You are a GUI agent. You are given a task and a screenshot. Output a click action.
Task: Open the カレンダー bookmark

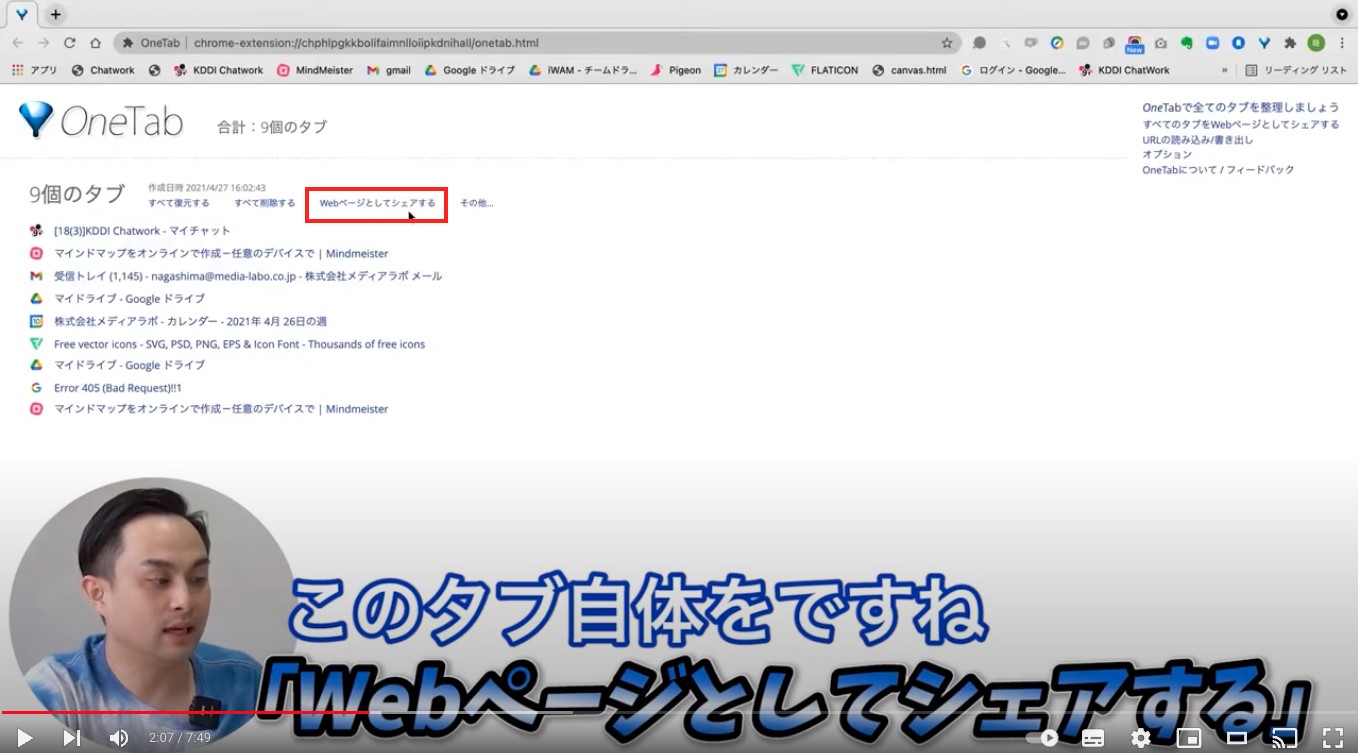coord(746,70)
